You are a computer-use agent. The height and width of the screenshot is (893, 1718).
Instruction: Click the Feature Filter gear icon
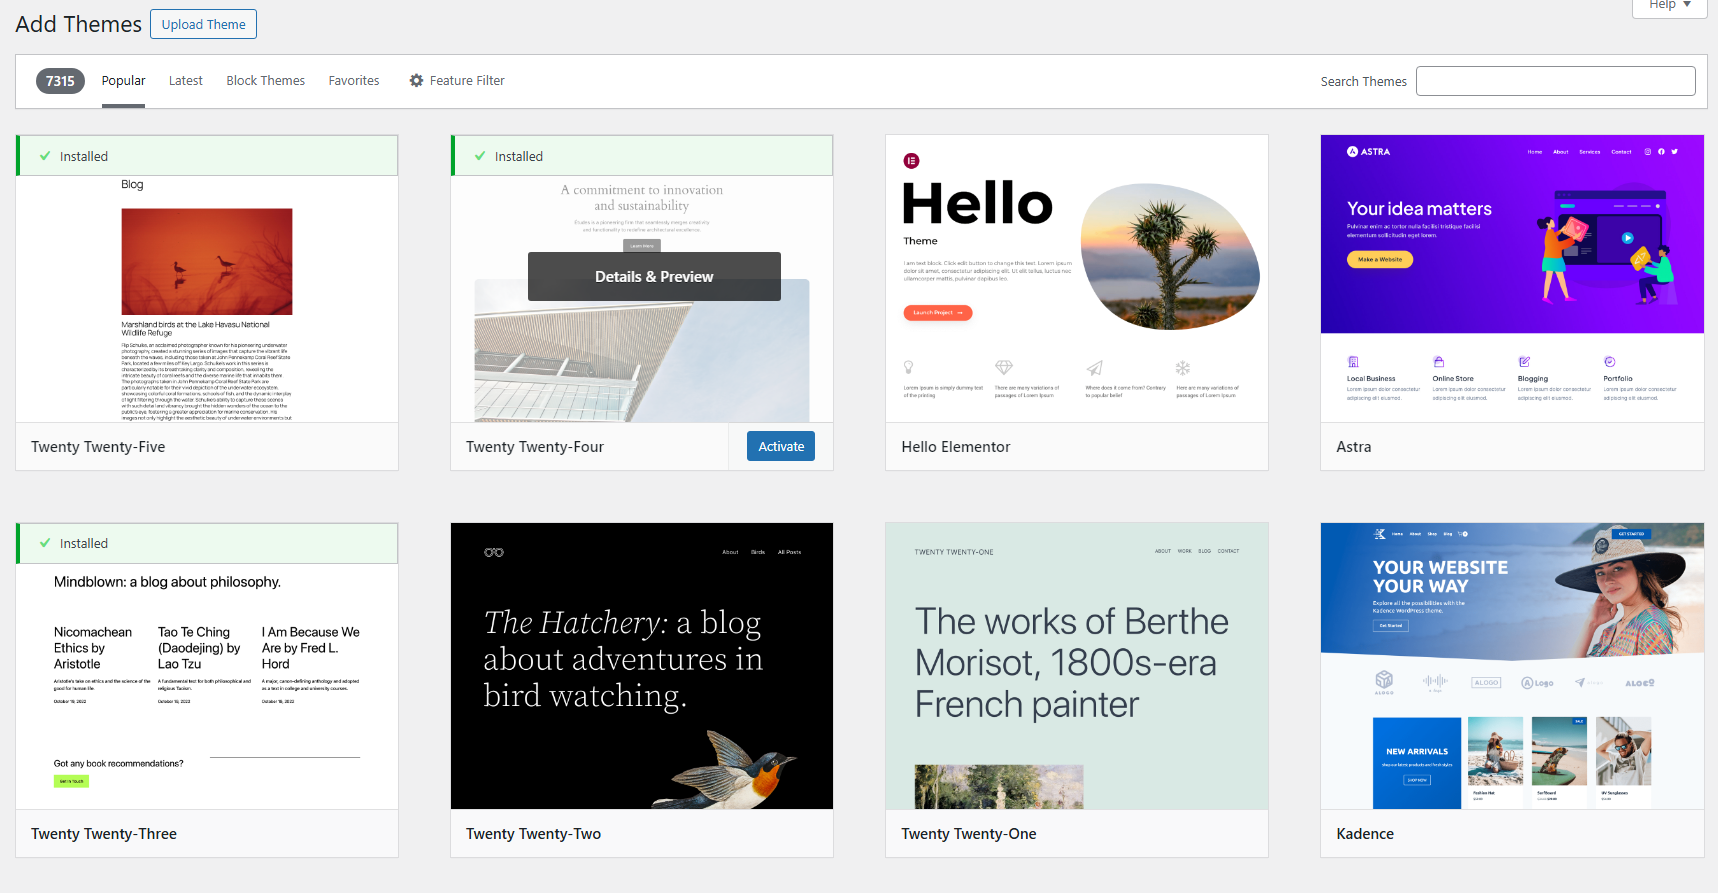416,81
